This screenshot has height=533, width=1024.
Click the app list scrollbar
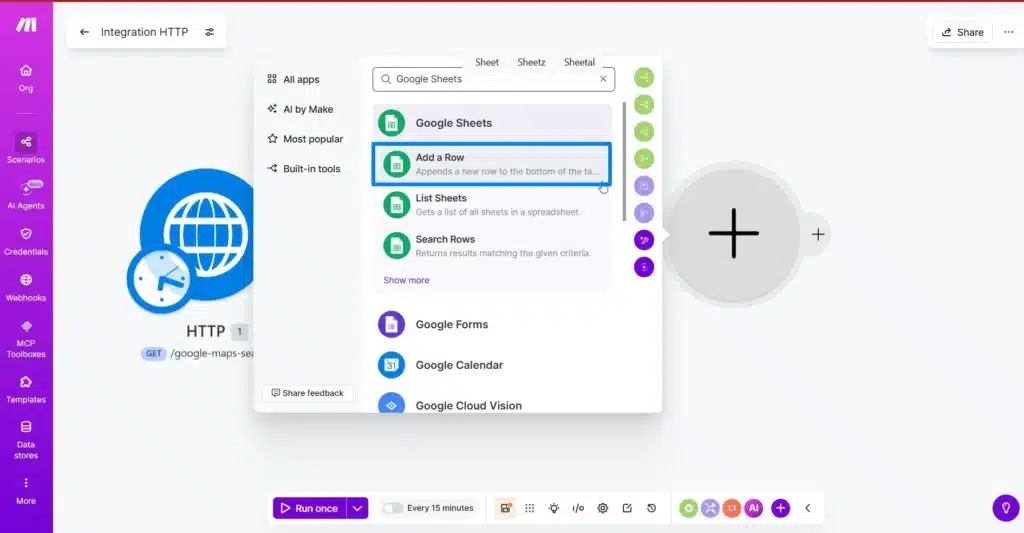pyautogui.click(x=624, y=161)
